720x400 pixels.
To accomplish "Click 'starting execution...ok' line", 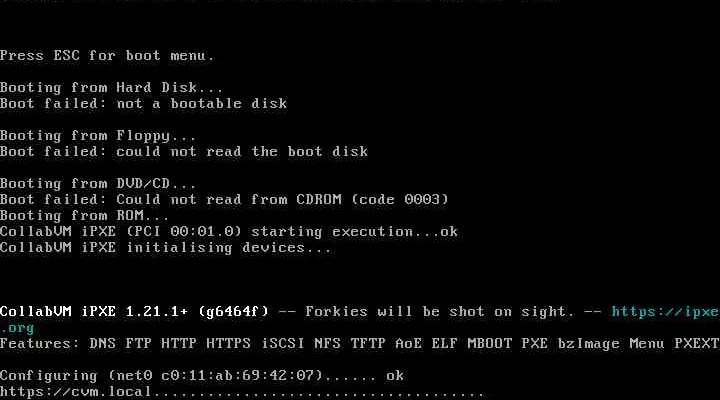I will [354, 232].
